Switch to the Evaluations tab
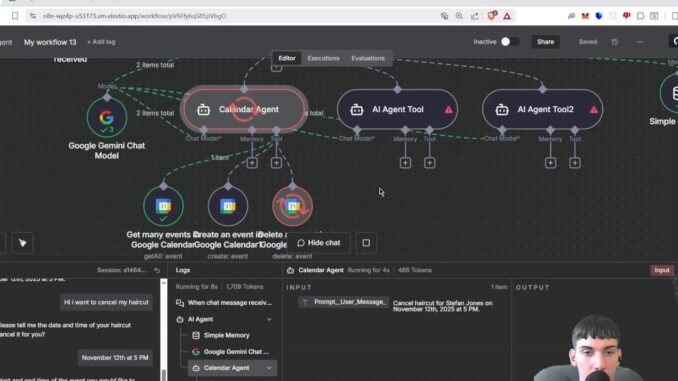 (x=368, y=58)
